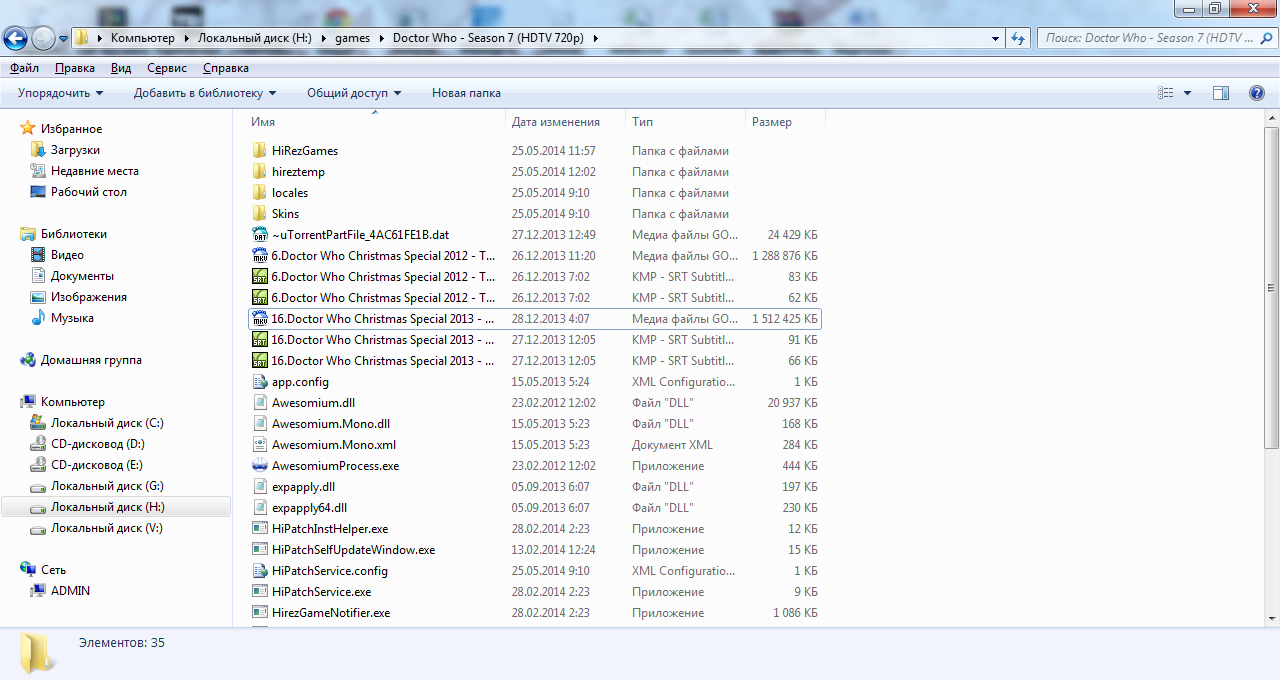Click the HiPatchInstHelper.exe icon

click(260, 529)
